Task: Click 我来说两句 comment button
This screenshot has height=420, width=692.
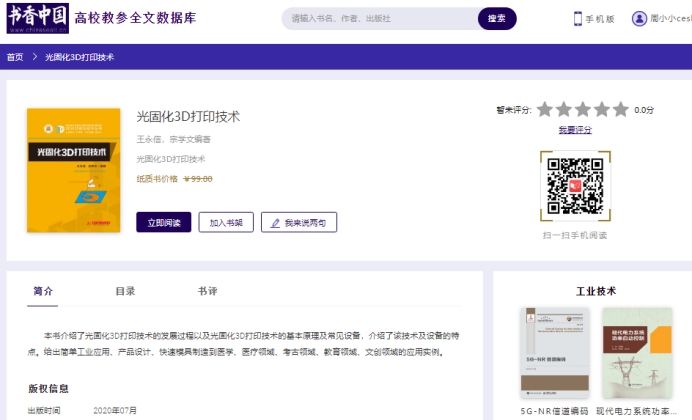Action: [299, 222]
